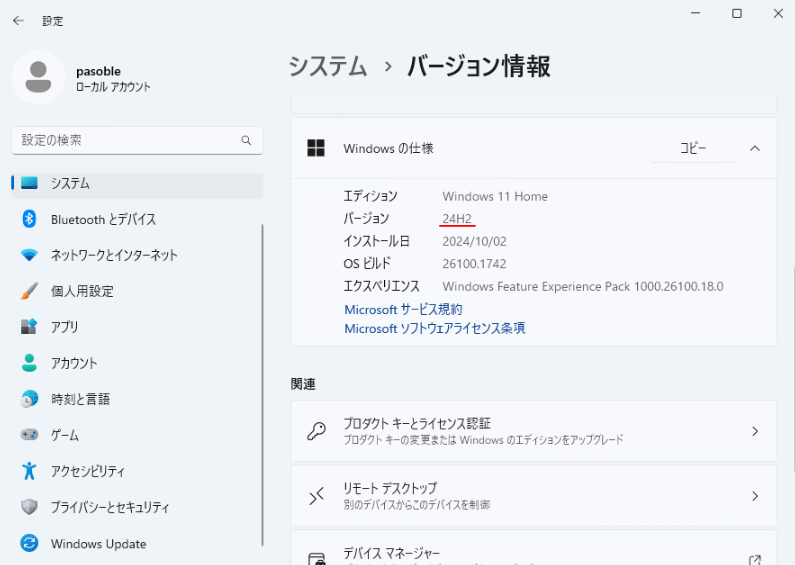Image resolution: width=795 pixels, height=565 pixels.
Task: Open ネットワークとインターネット settings
Action: point(114,255)
